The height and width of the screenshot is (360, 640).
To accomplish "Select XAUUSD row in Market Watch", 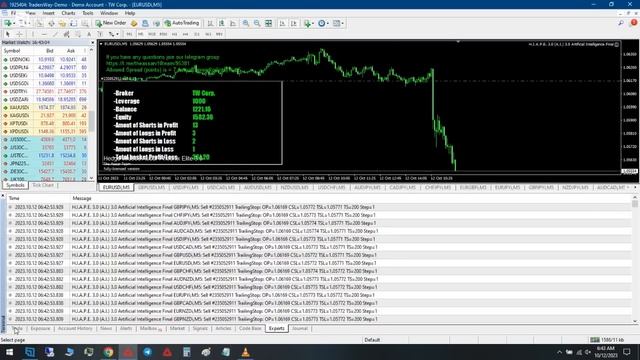I will coord(45,107).
